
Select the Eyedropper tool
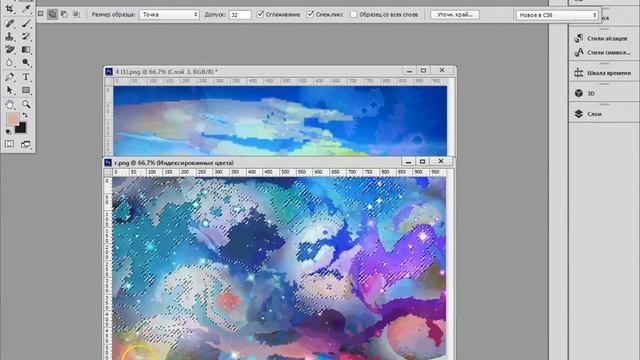(26, 9)
